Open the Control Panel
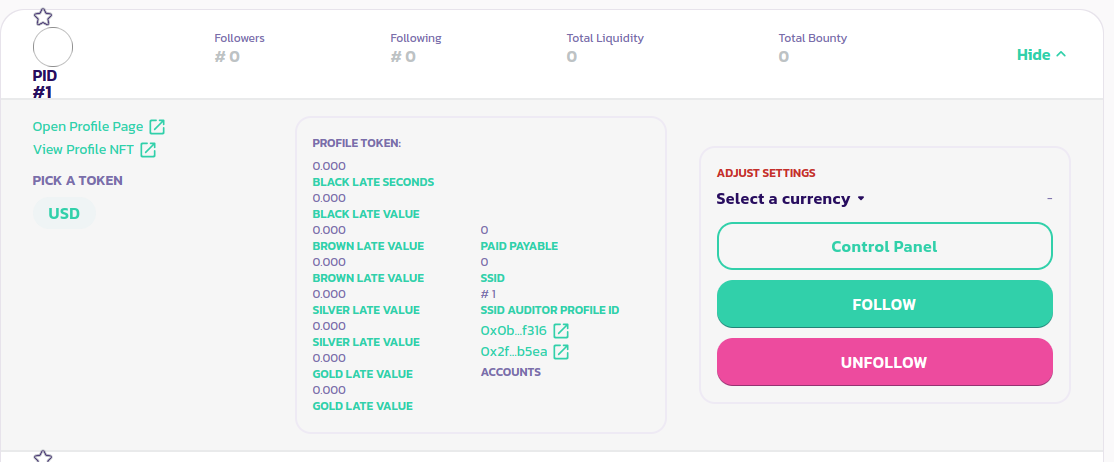1114x462 pixels. [884, 246]
